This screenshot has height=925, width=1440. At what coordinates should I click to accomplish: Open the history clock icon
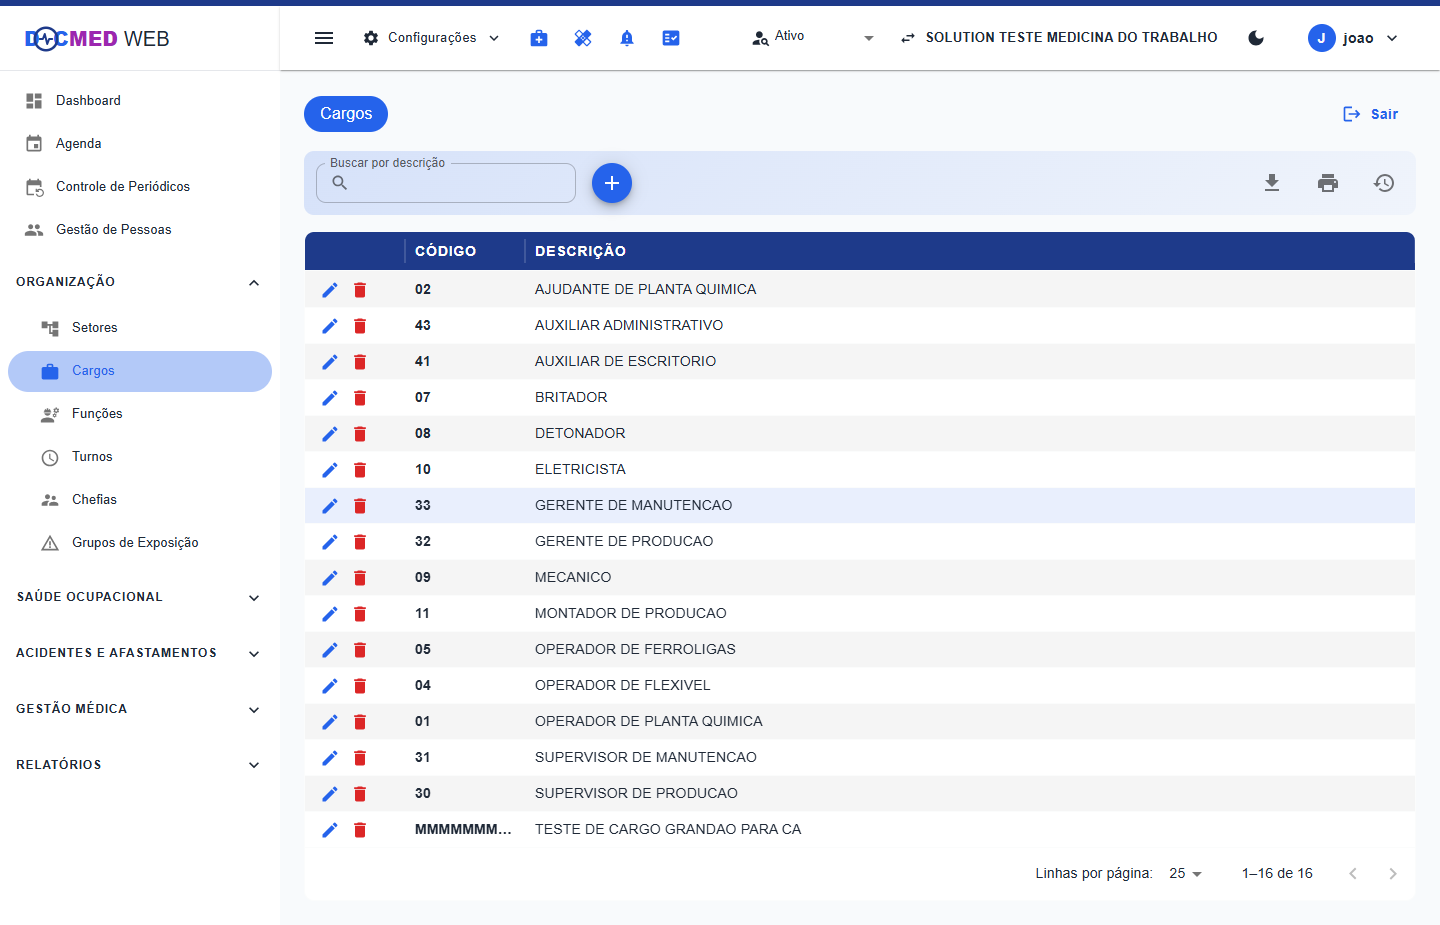pos(1384,183)
